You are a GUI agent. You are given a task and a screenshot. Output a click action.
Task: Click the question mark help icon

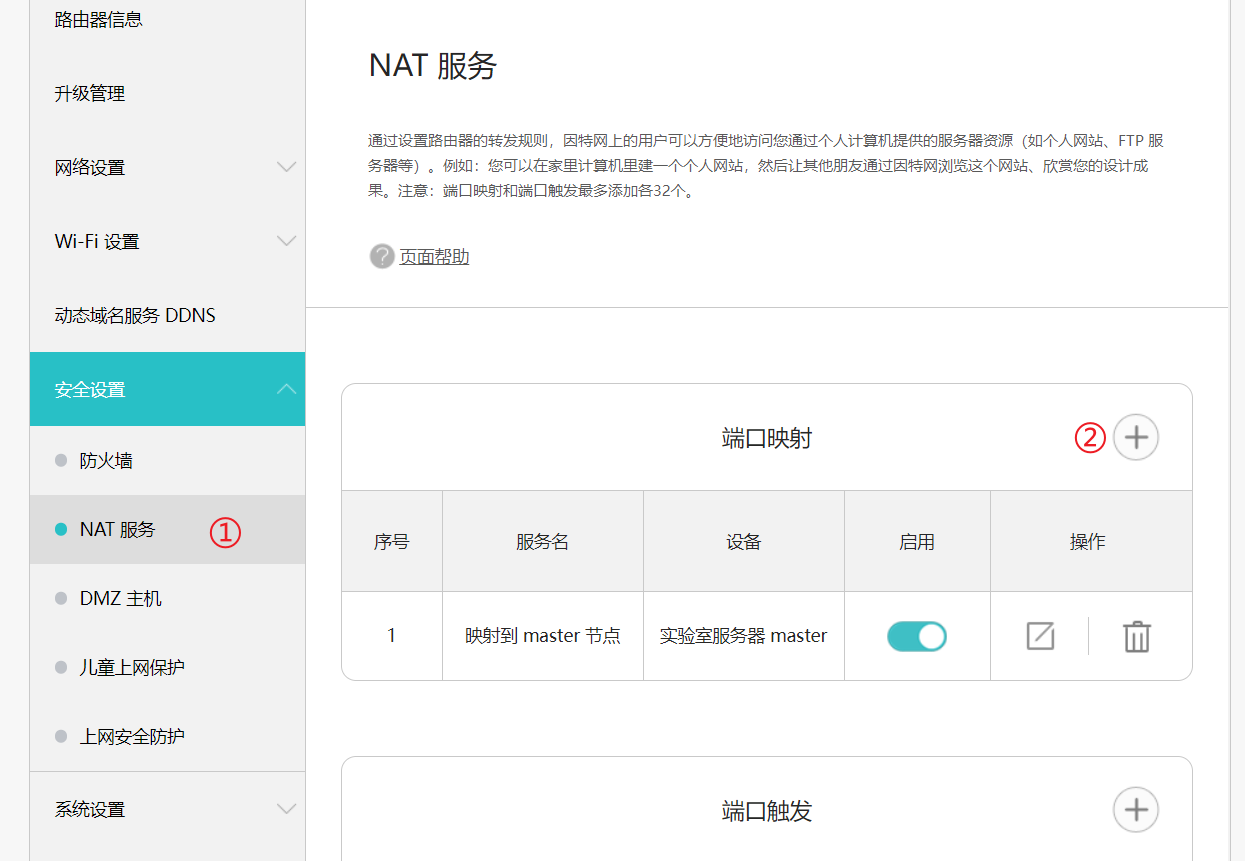(381, 256)
